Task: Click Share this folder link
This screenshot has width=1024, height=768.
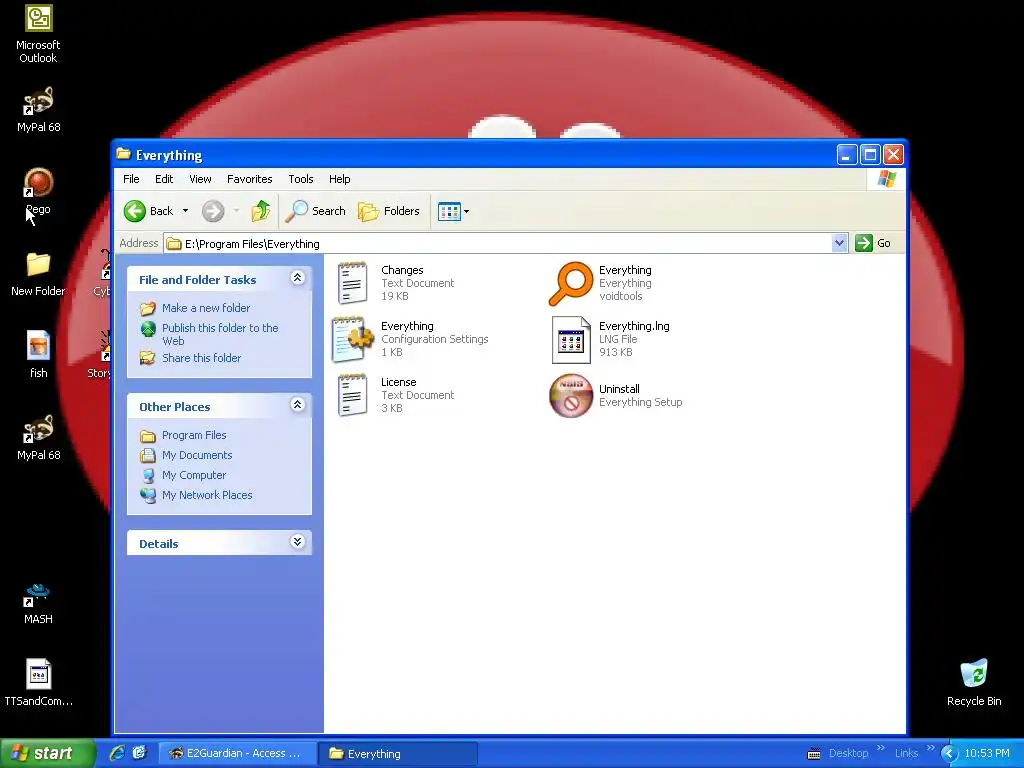Action: tap(201, 358)
